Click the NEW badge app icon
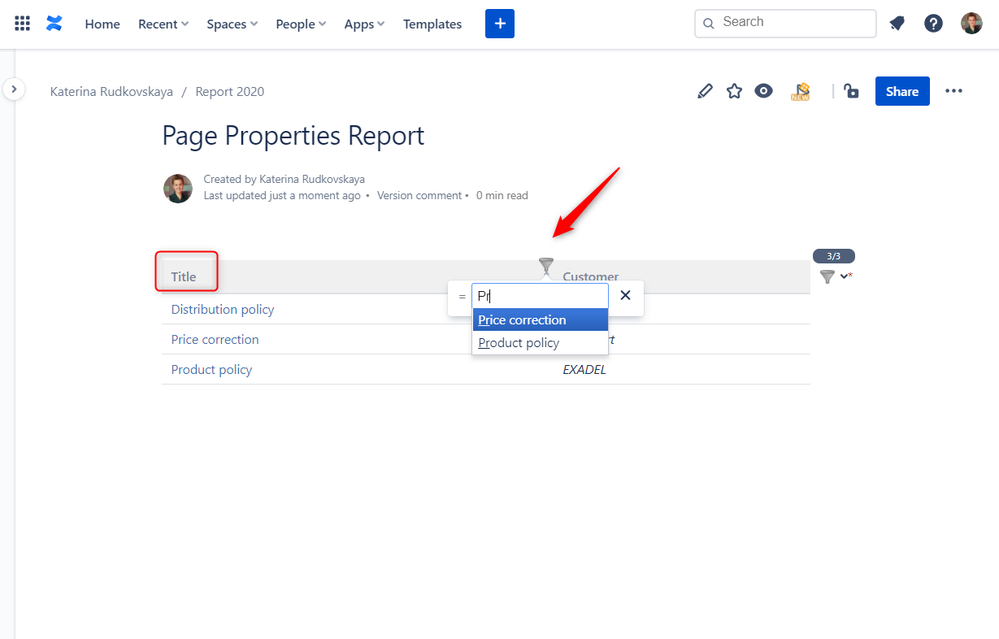 coord(800,92)
